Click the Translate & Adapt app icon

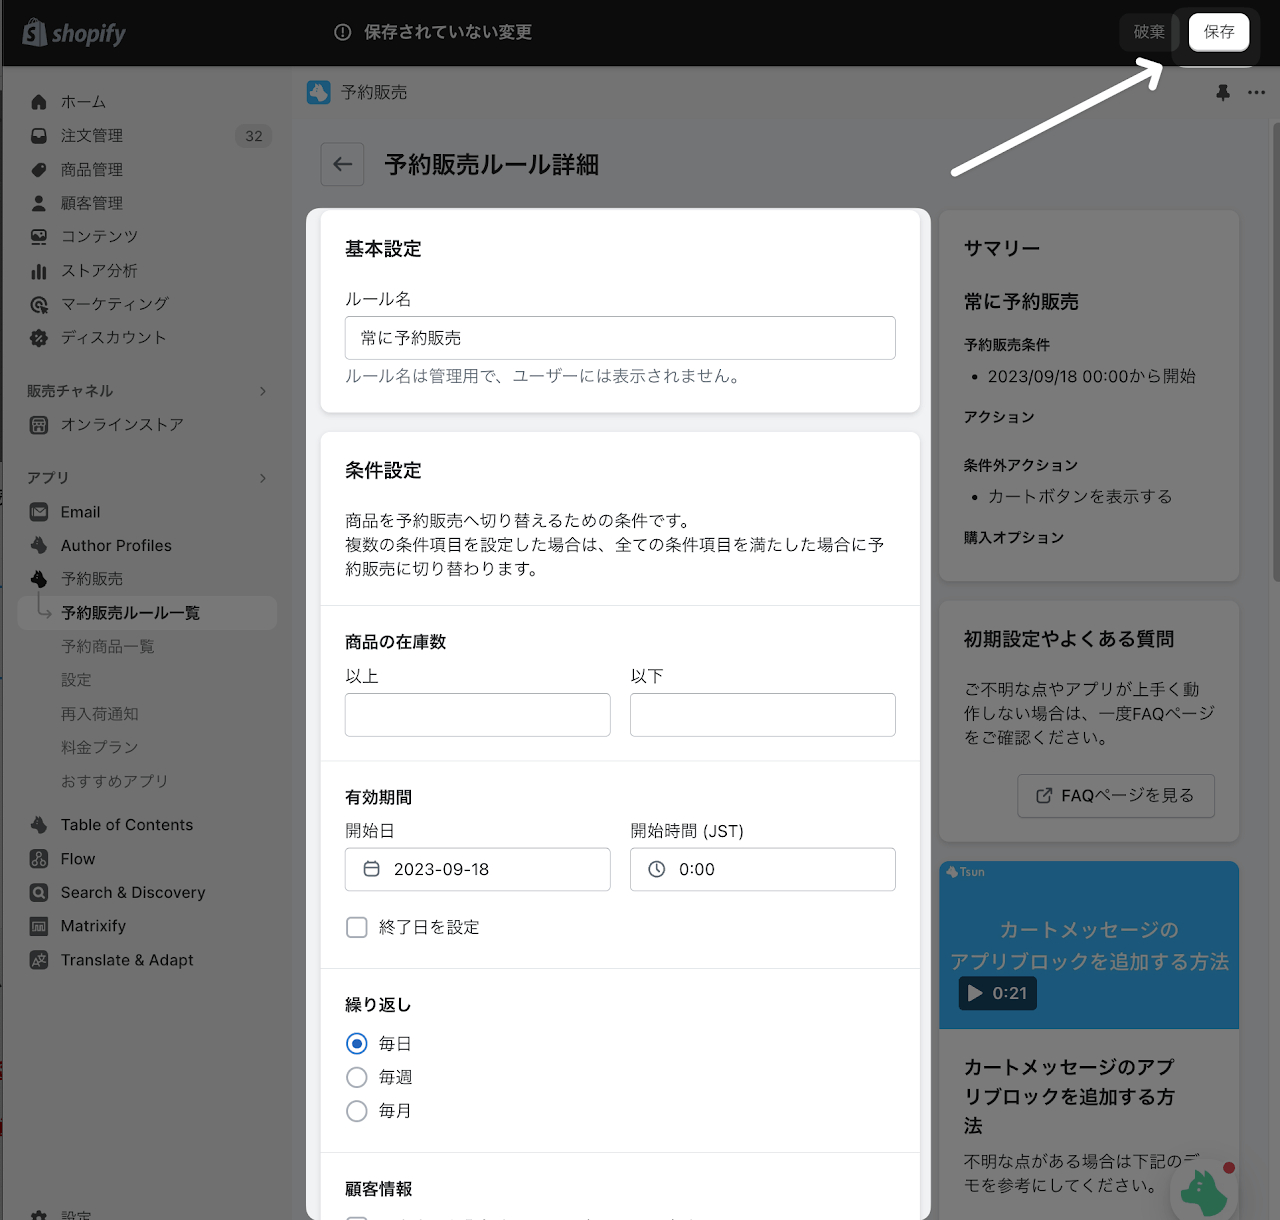(39, 960)
